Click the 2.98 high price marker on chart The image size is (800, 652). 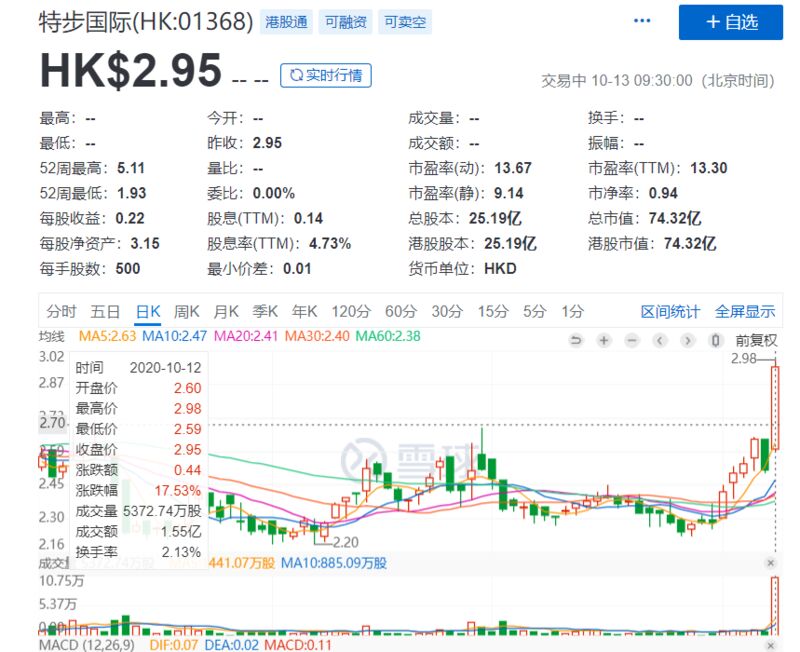[744, 358]
